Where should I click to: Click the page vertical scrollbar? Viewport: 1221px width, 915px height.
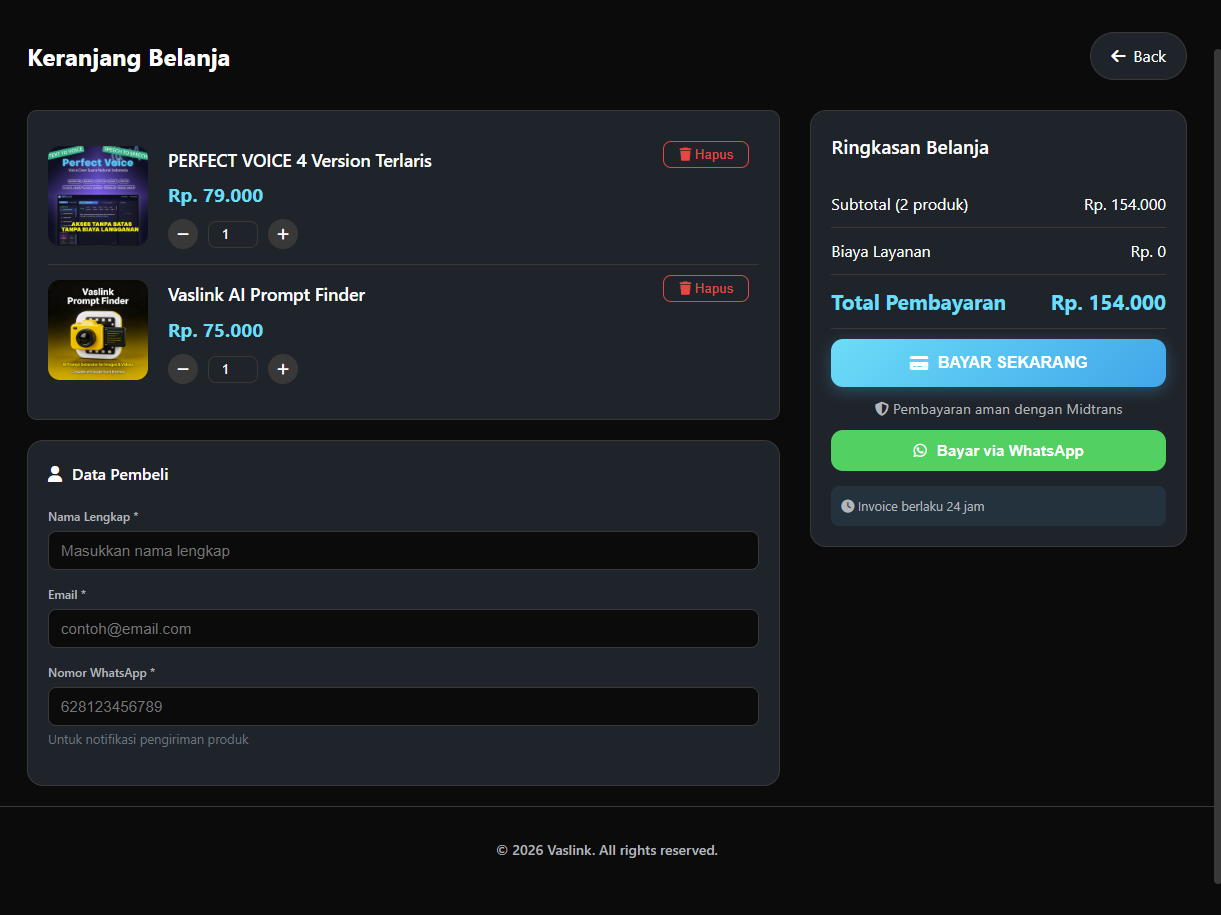1216,465
